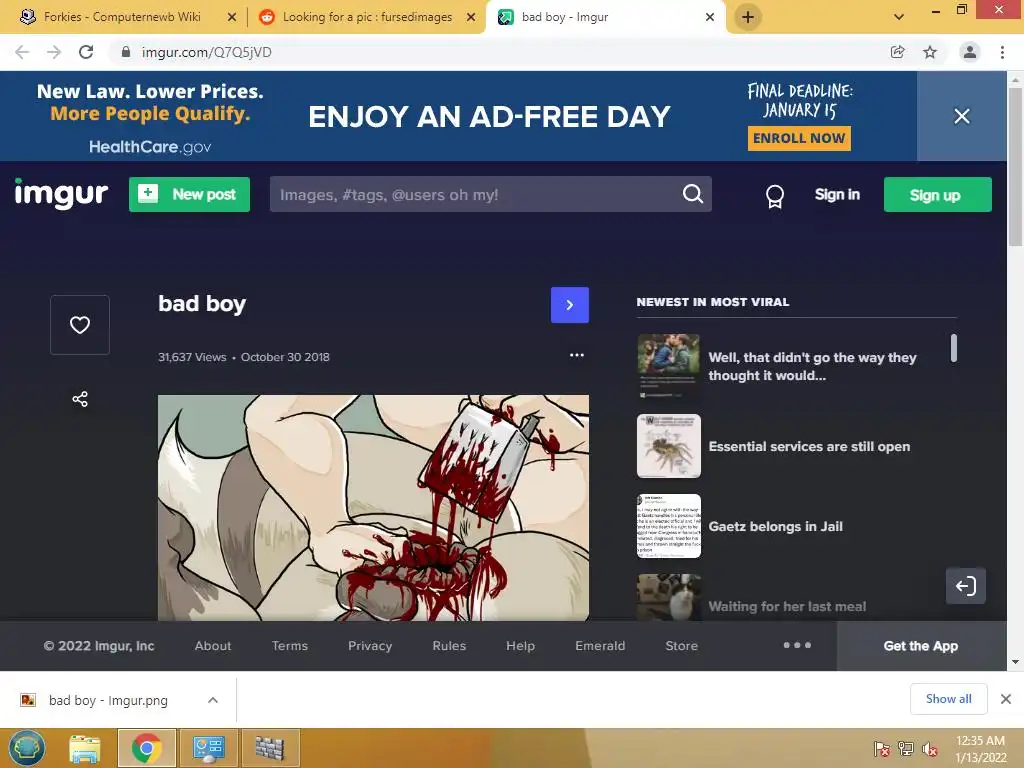Viewport: 1024px width, 768px height.
Task: Click the bad boy post image
Action: [373, 507]
